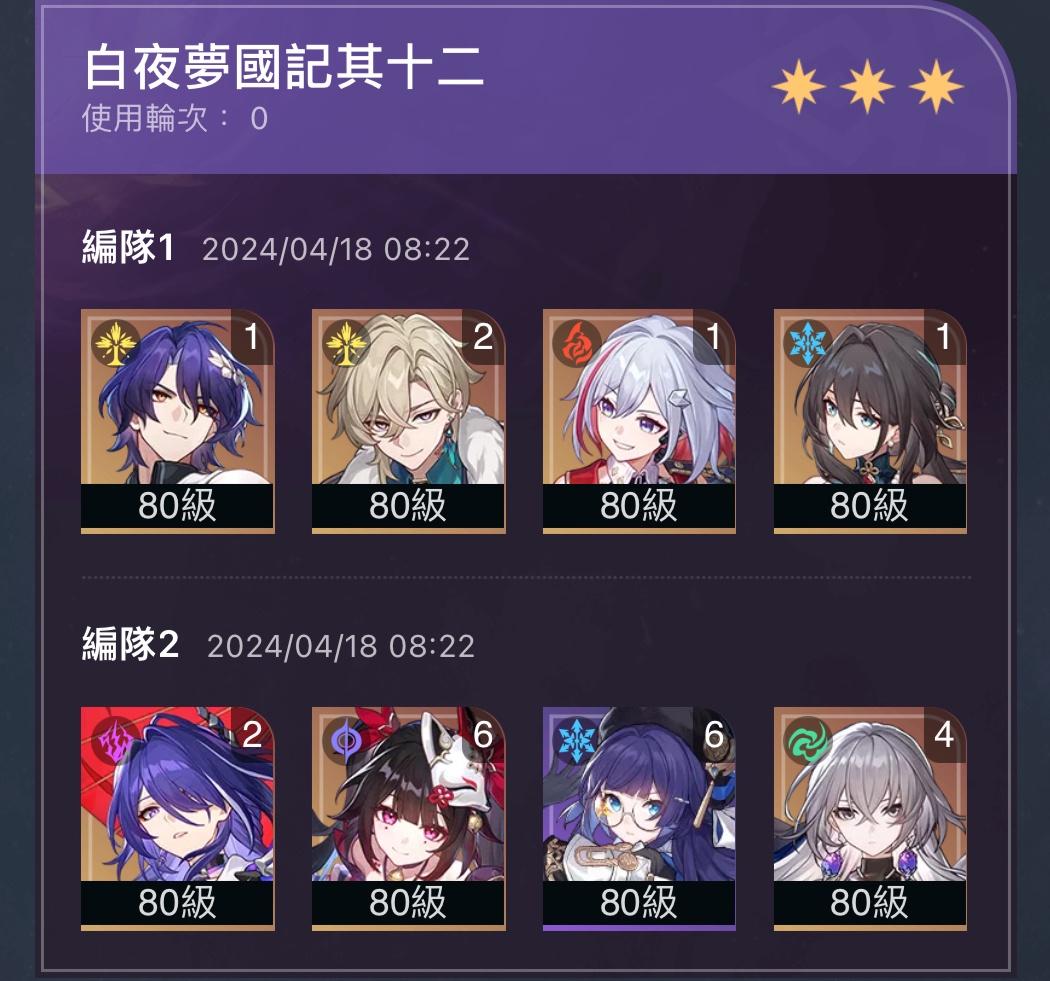Click the Imaginary element icon on Dr. Ratio's card

(x=116, y=344)
